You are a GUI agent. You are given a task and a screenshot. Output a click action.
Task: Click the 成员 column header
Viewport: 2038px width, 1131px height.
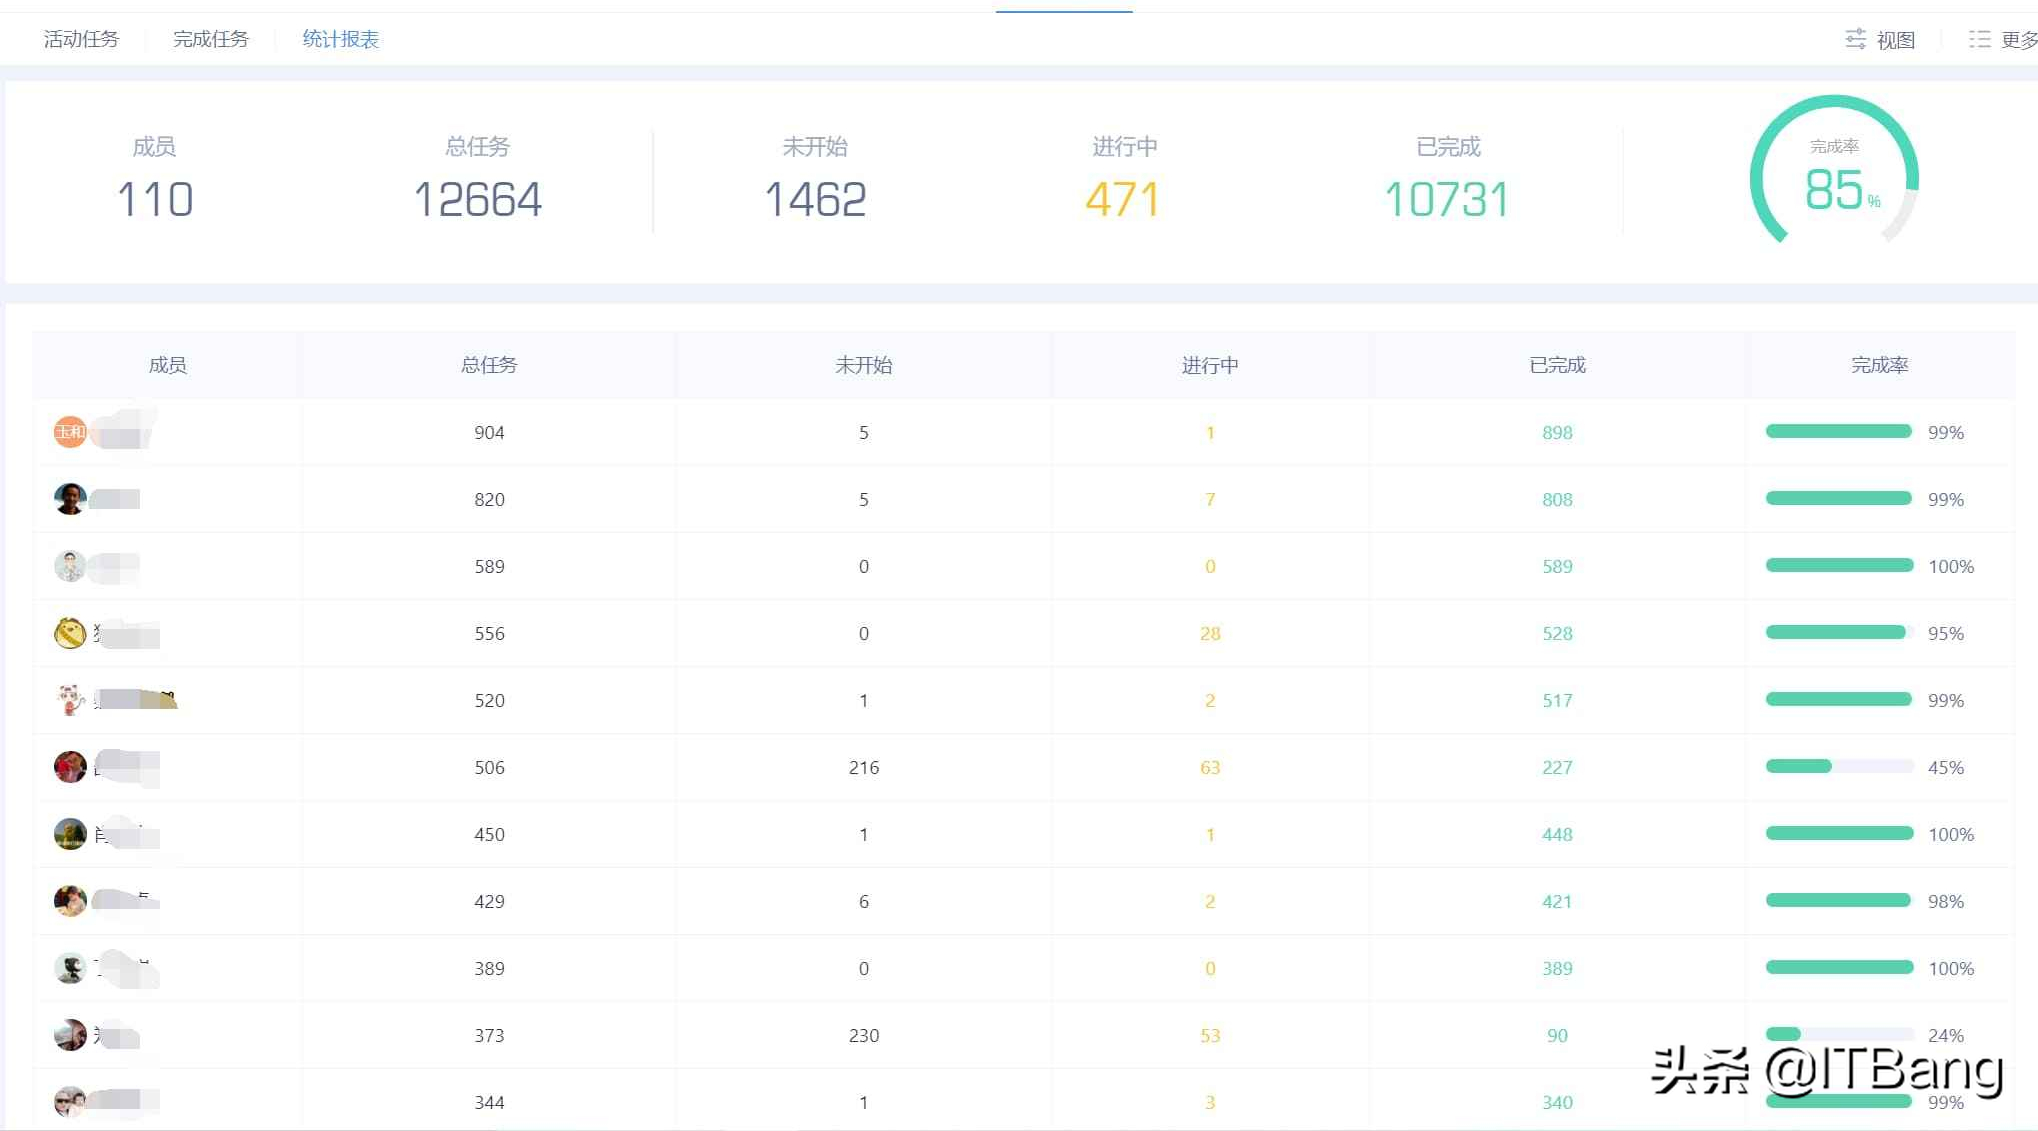click(x=167, y=365)
